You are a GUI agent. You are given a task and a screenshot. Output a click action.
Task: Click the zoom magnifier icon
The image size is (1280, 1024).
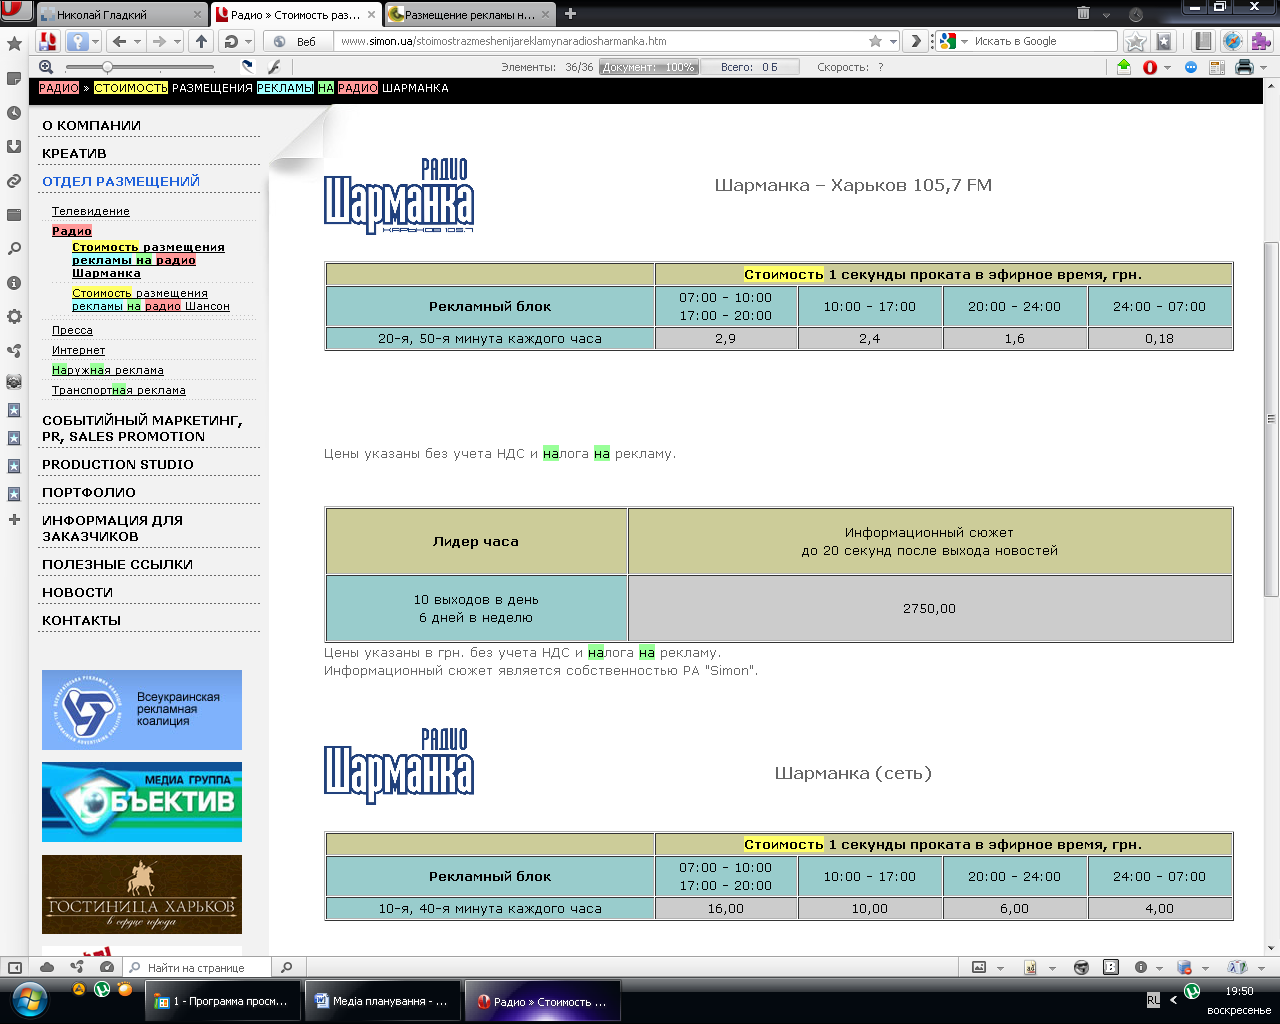(x=46, y=67)
